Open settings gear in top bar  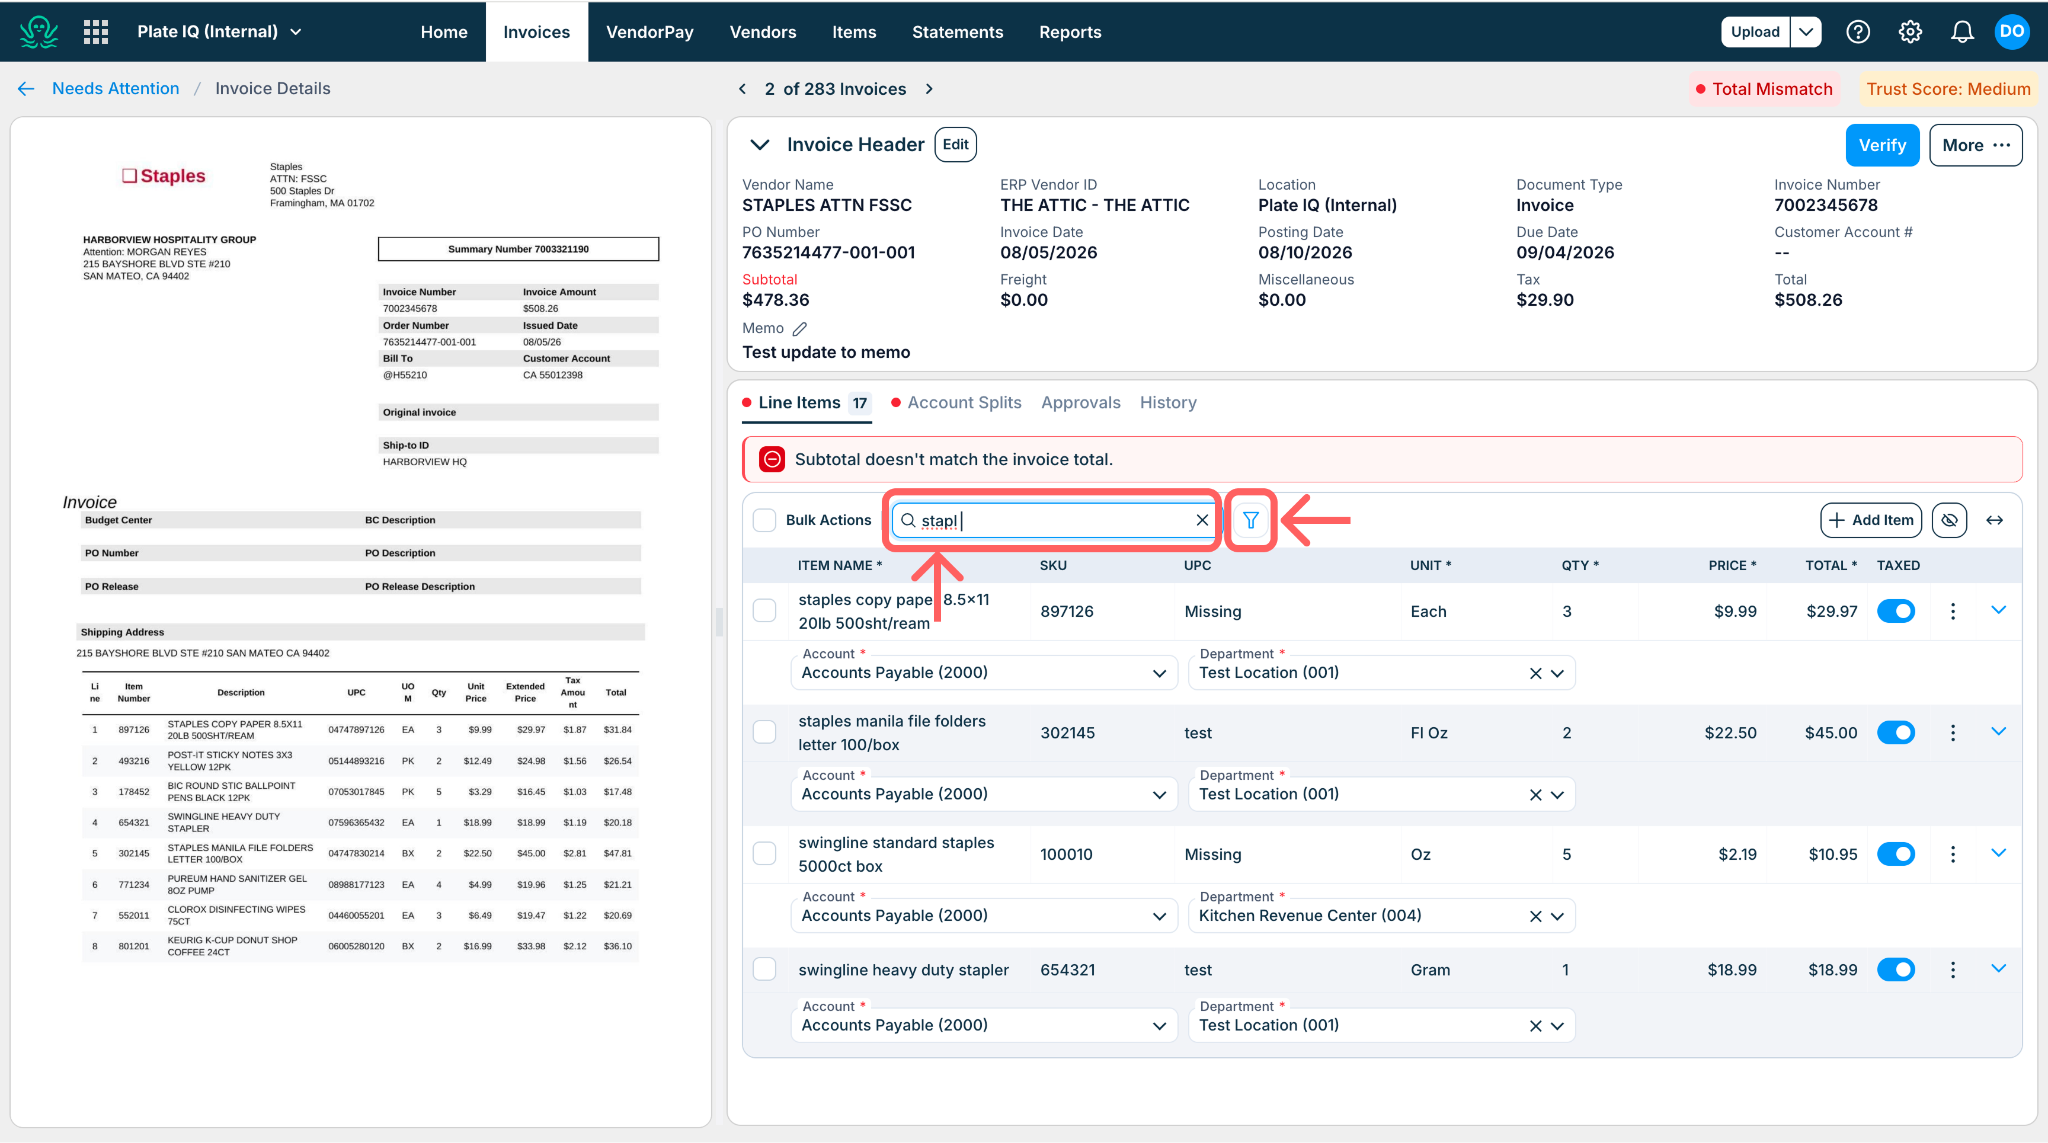tap(1910, 32)
